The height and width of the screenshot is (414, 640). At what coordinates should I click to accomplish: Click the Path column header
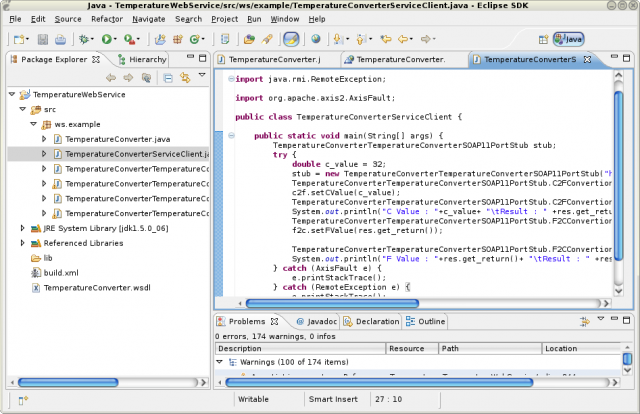tap(490, 349)
